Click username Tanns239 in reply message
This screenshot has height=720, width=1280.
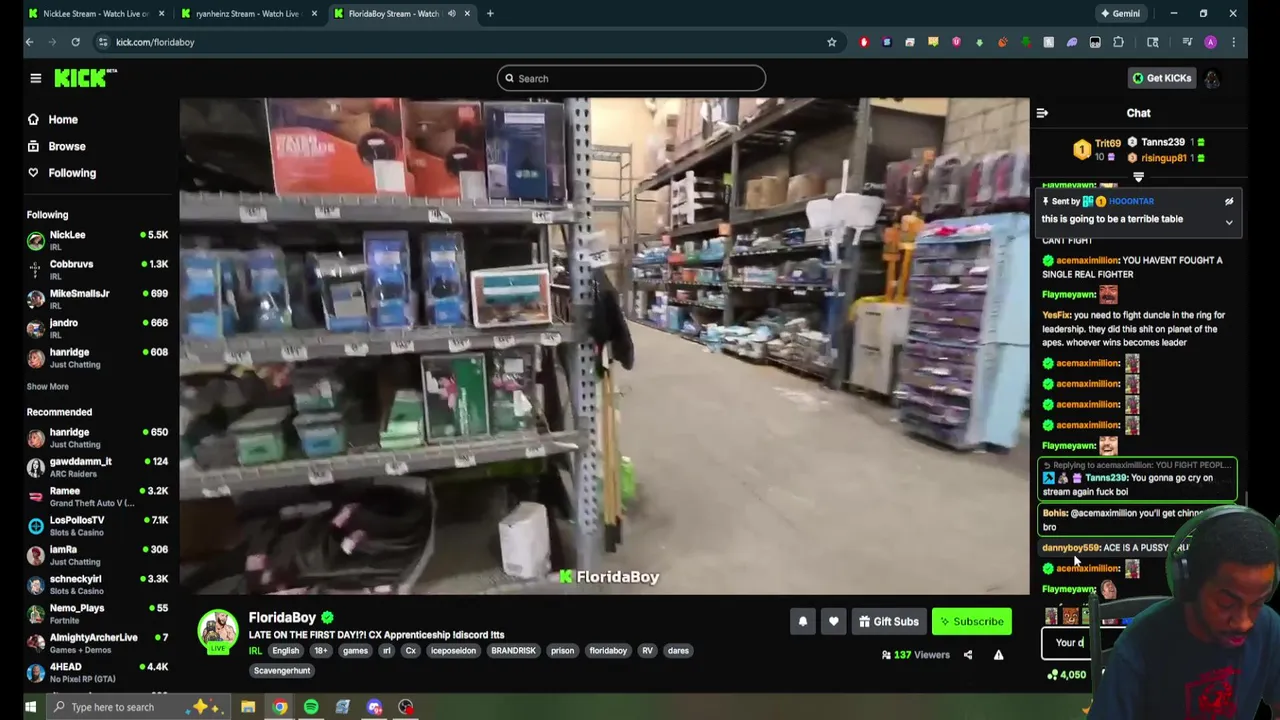tap(1106, 478)
